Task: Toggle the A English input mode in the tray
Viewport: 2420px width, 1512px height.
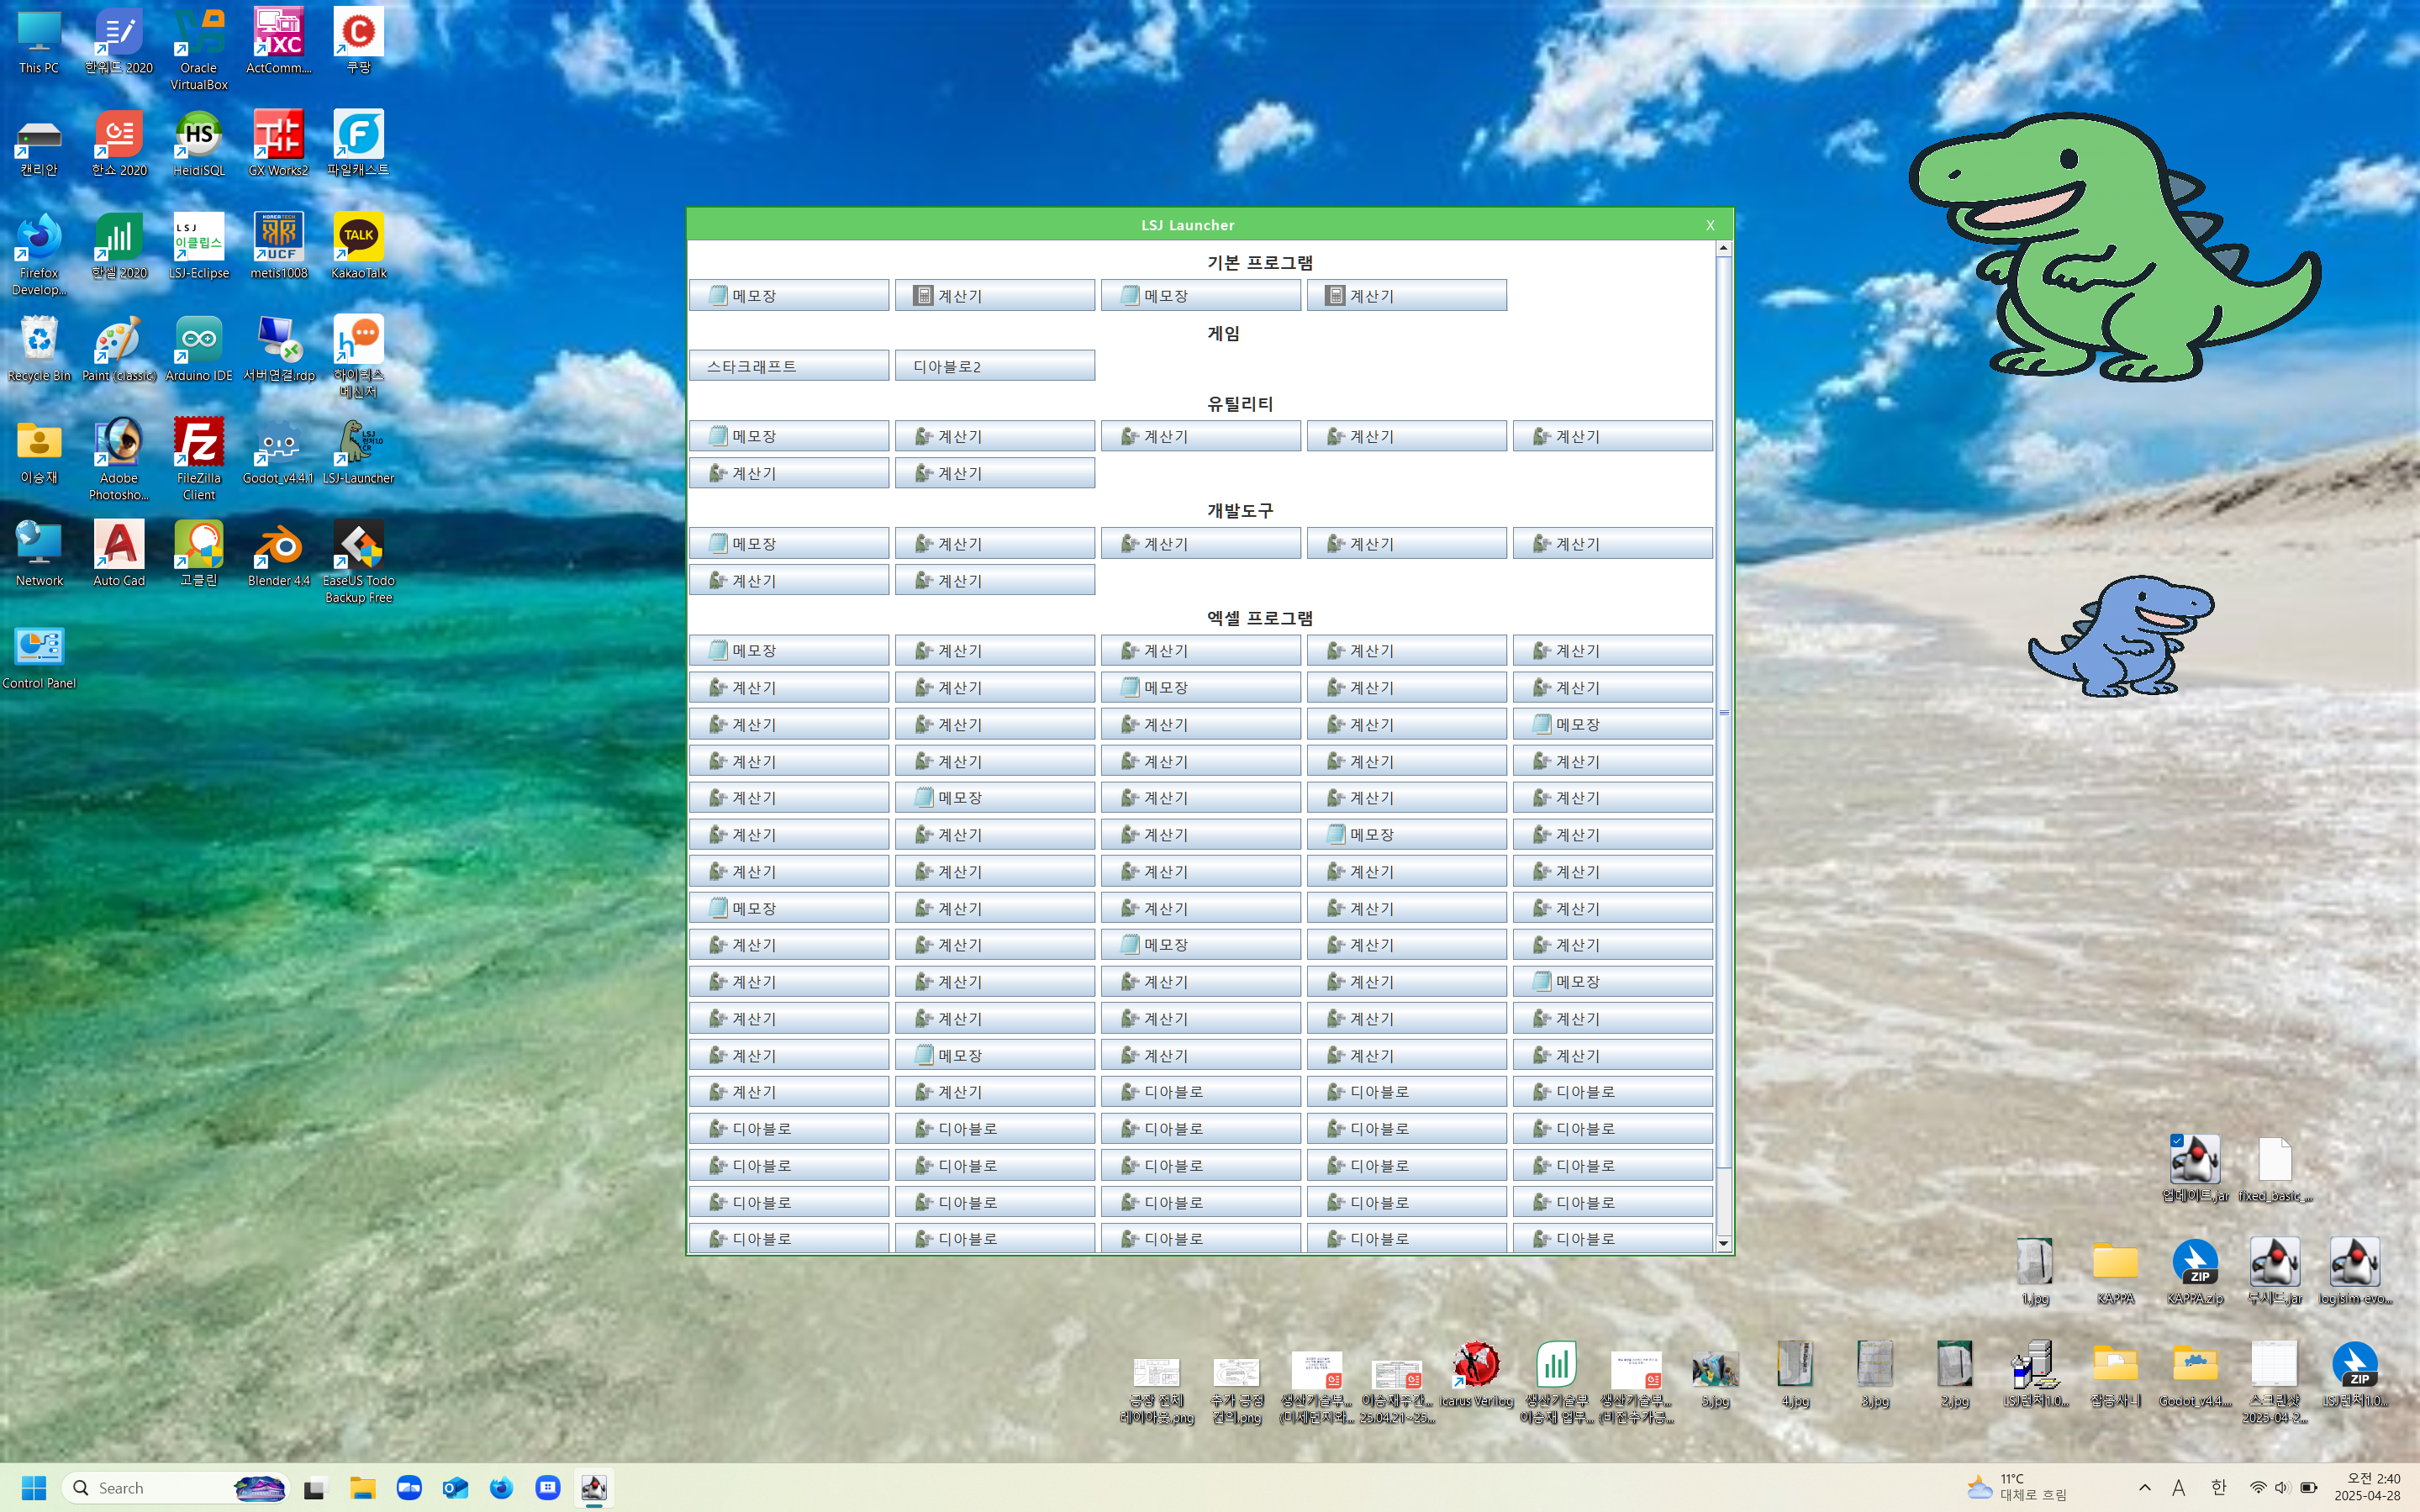Action: point(2178,1488)
